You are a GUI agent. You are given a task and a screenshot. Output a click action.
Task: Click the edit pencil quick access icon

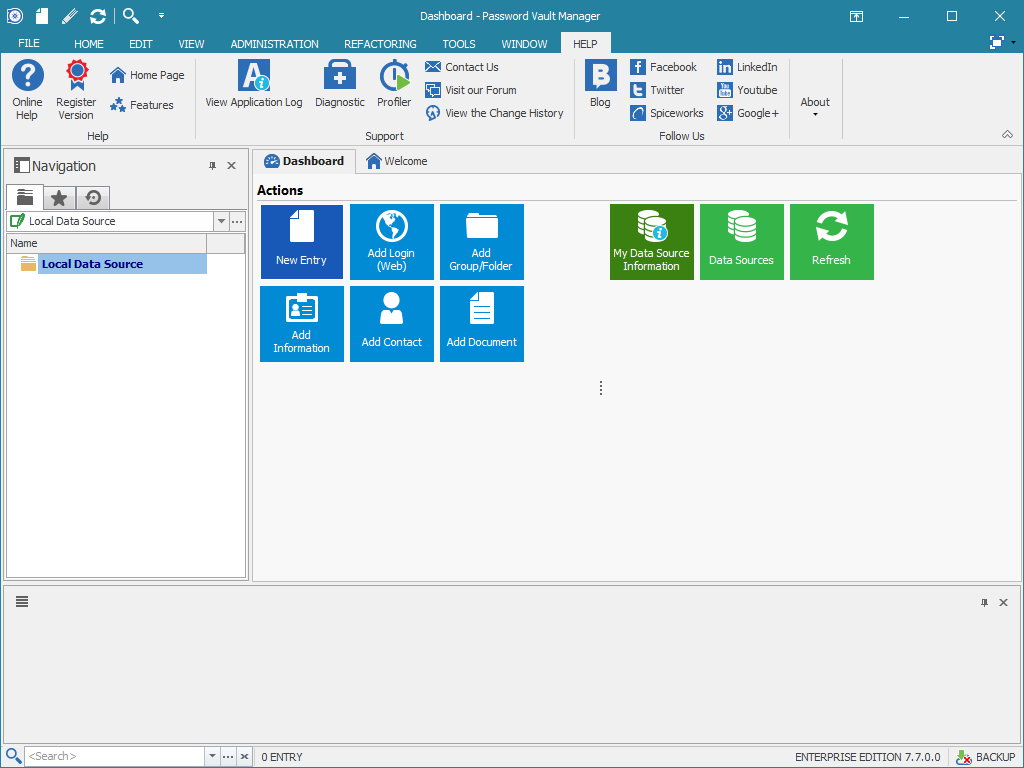click(x=70, y=16)
